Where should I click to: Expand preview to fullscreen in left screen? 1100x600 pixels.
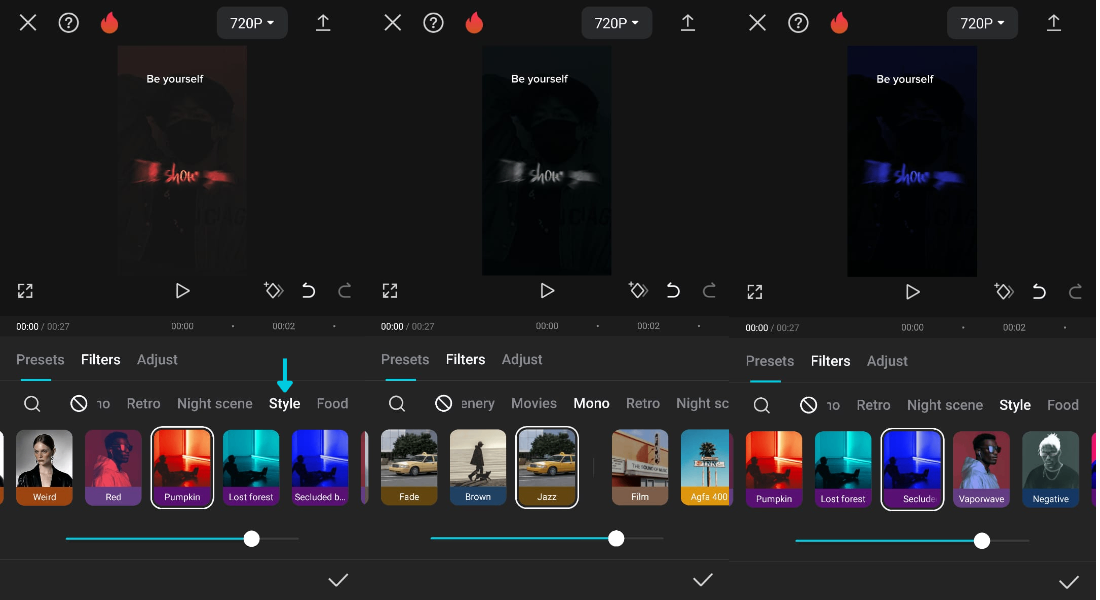pos(25,291)
